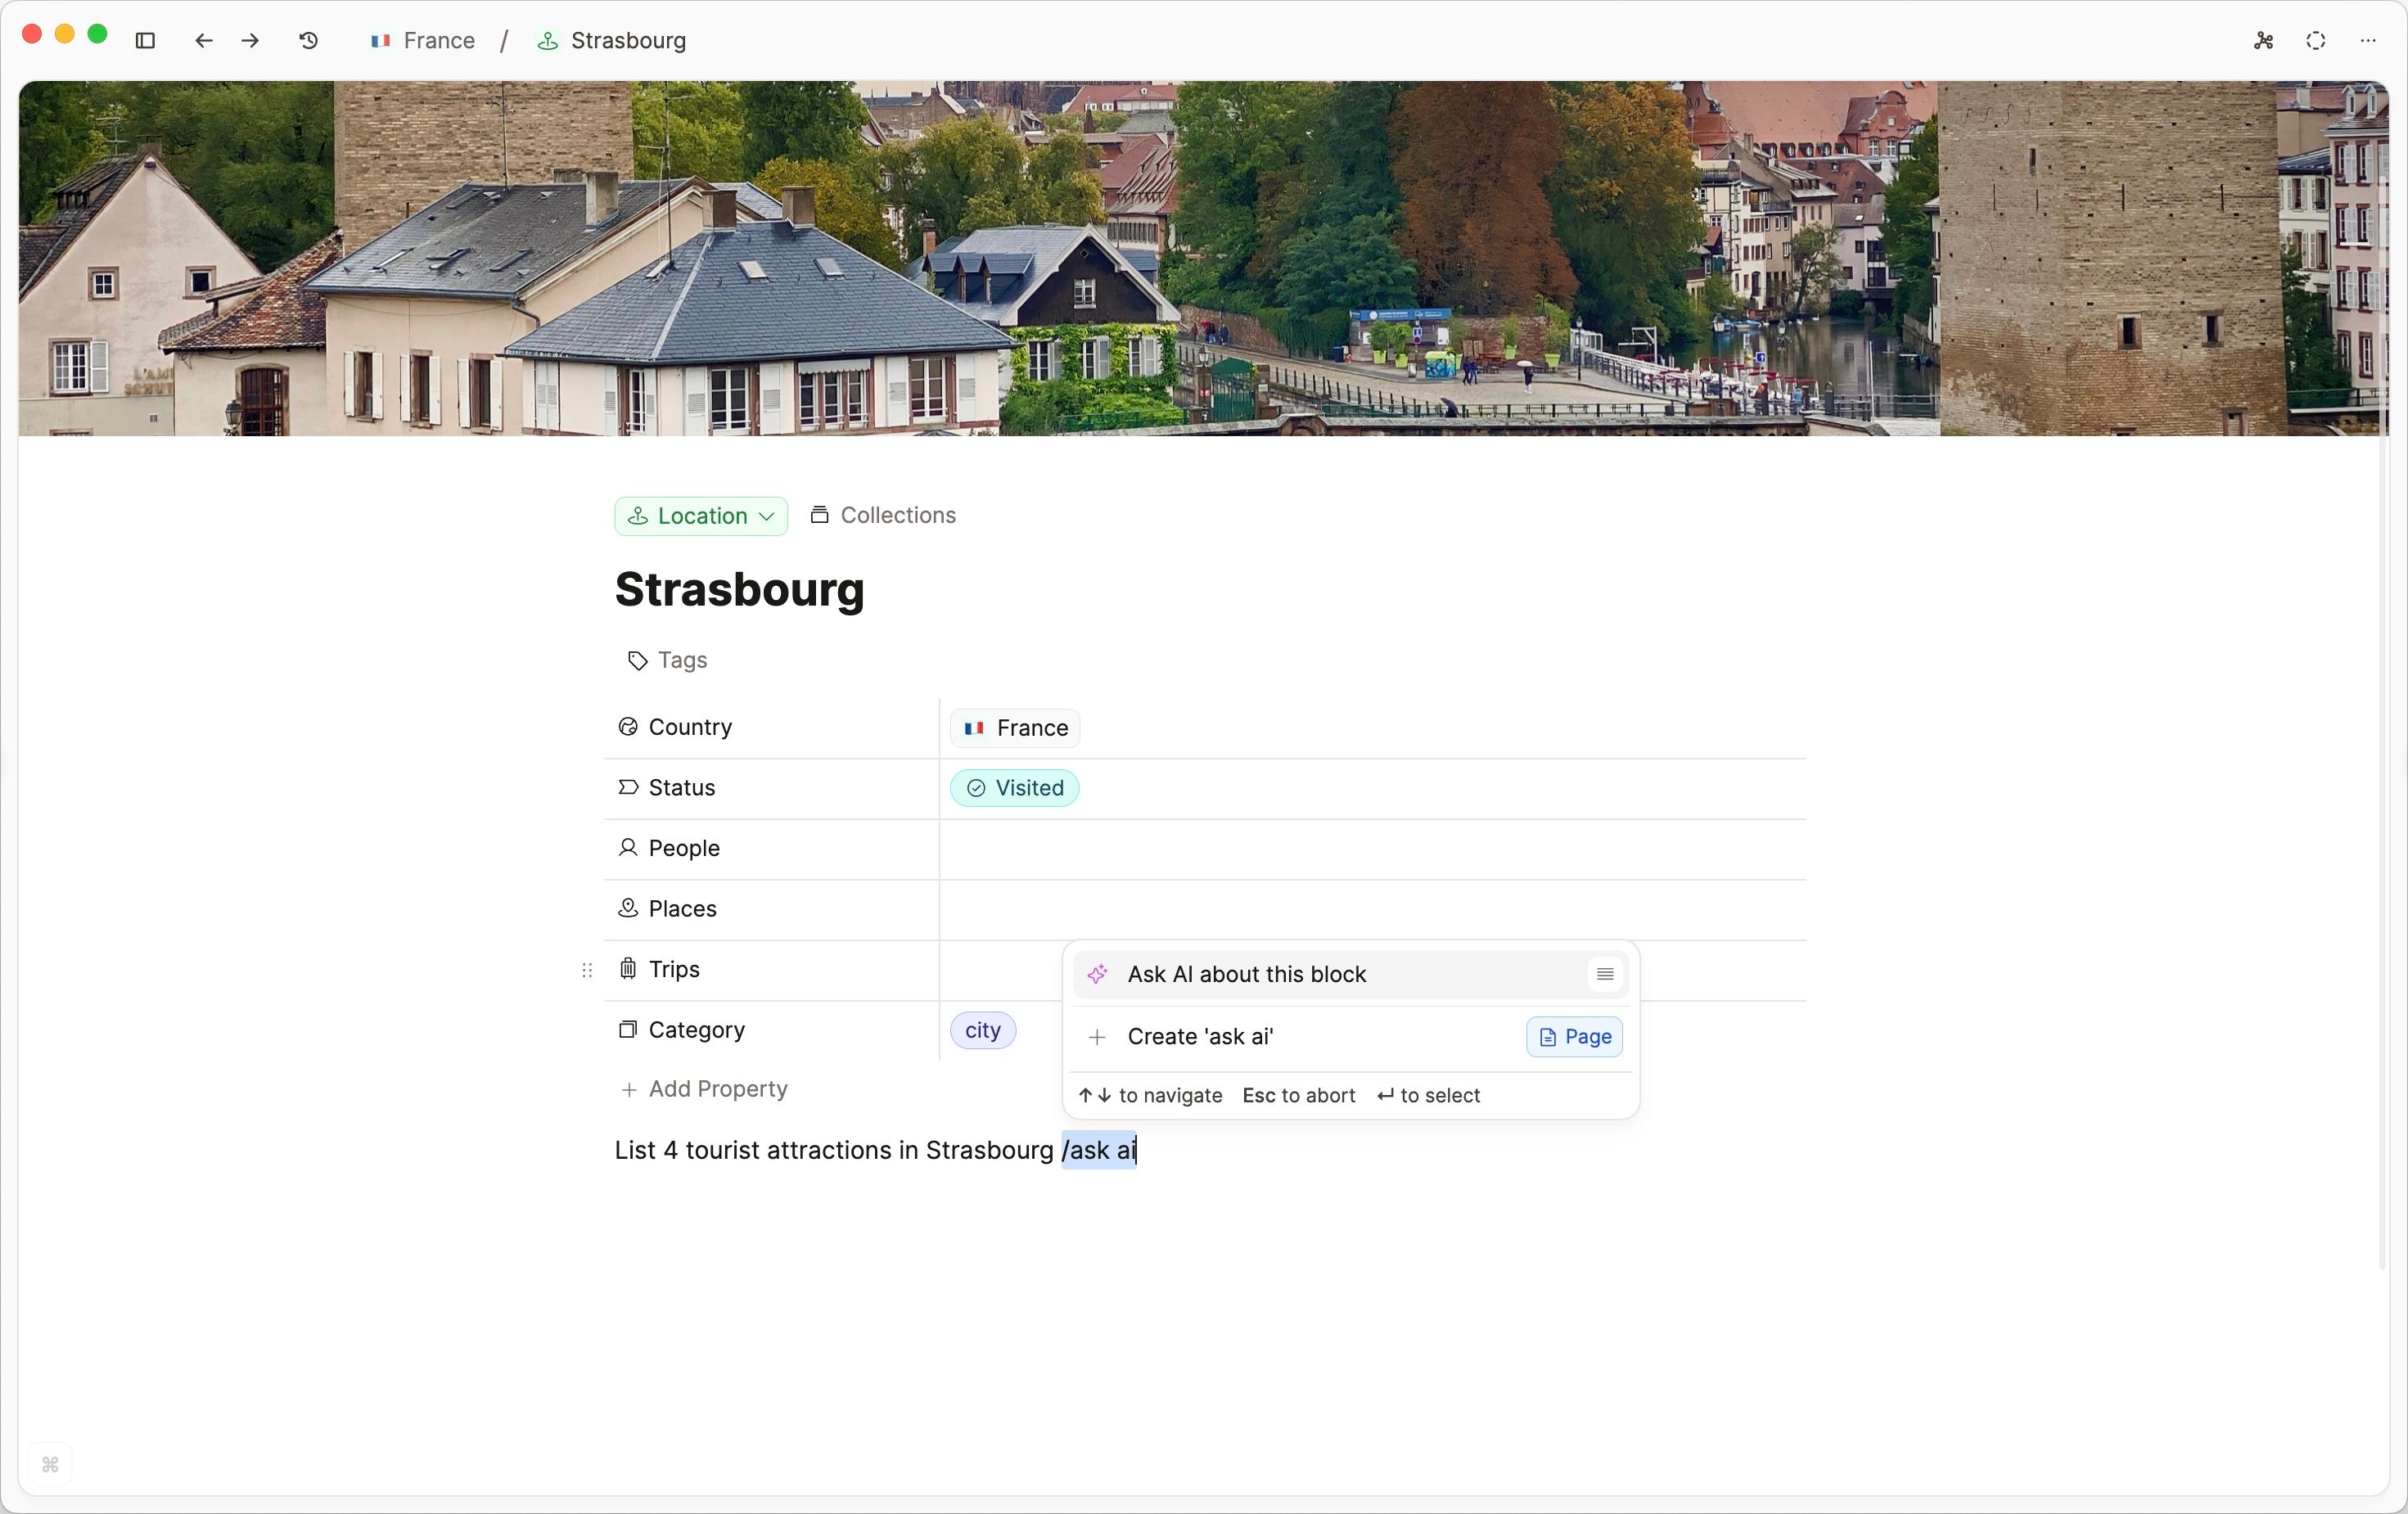Viewport: 2408px width, 1514px height.
Task: Remove the city category tag
Action: coord(982,1030)
